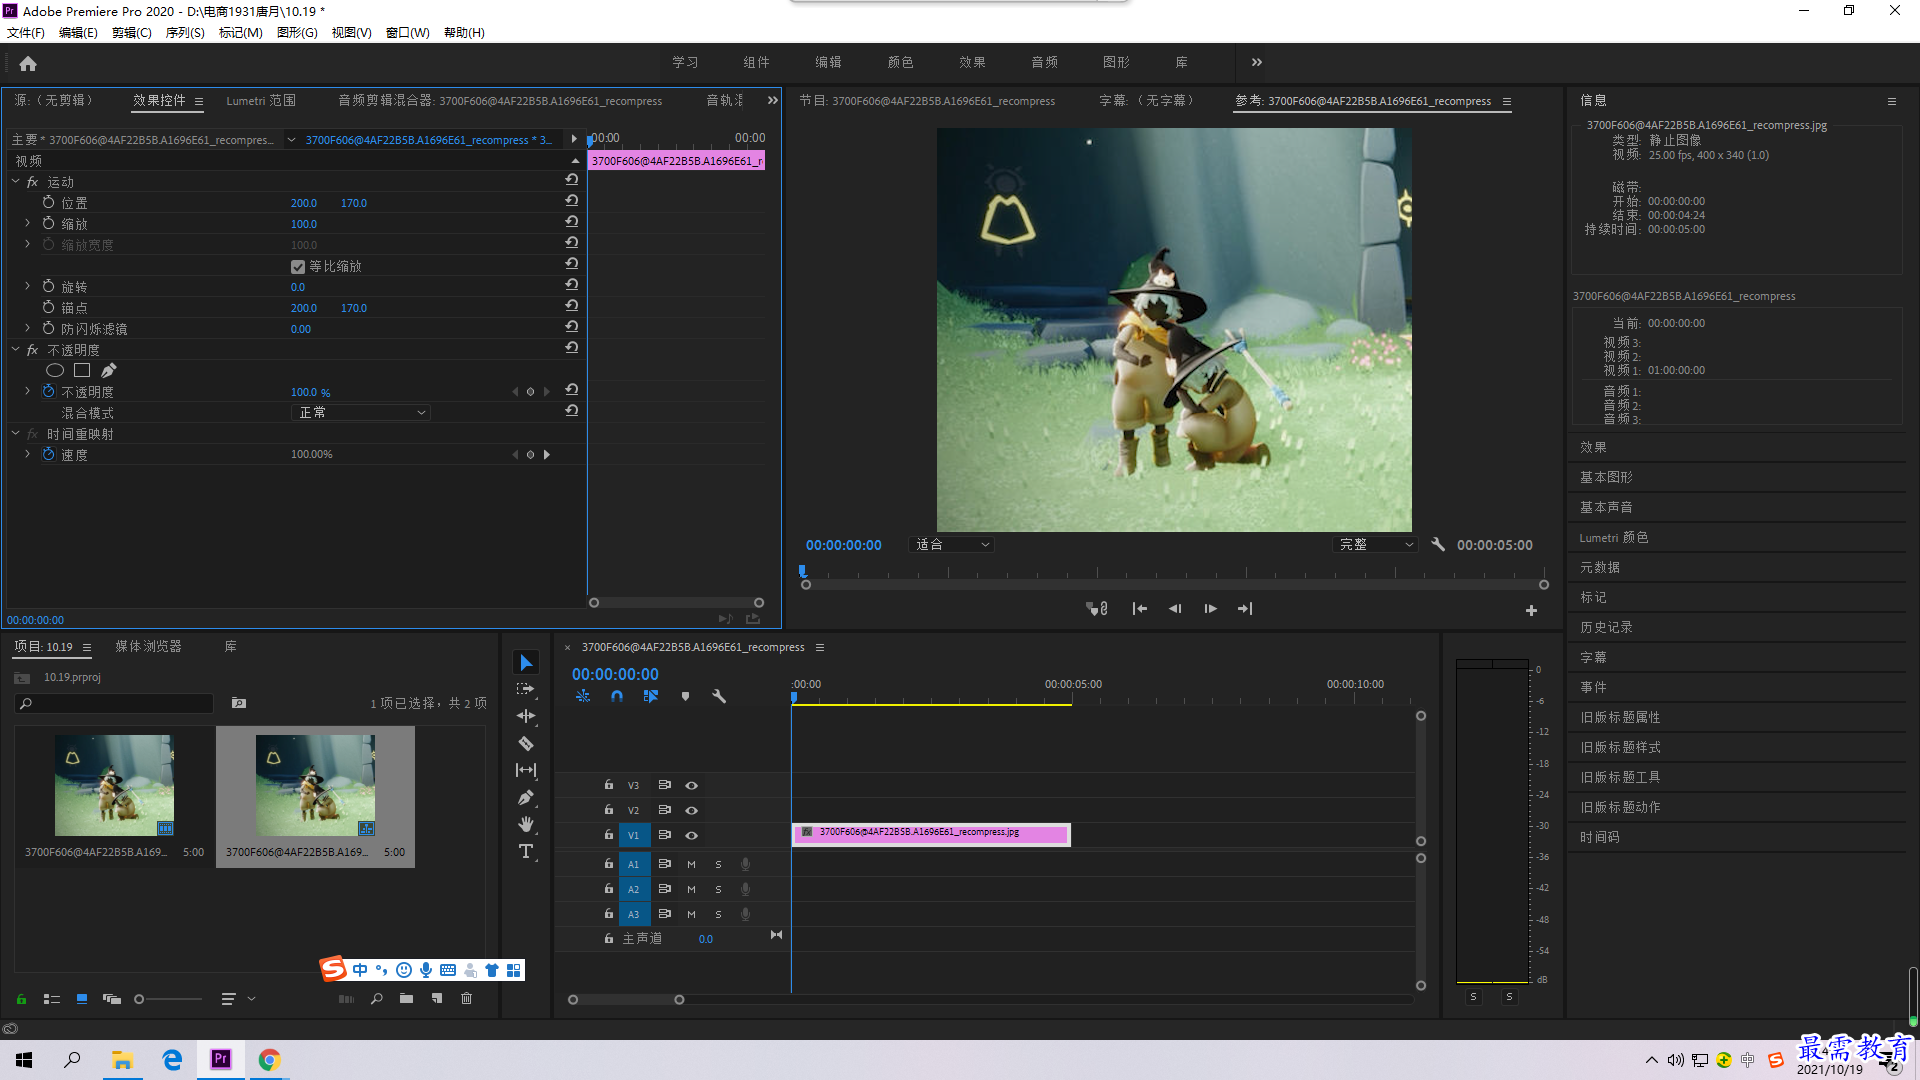The image size is (1920, 1080).
Task: Collapse the motion effect group
Action: coord(15,181)
